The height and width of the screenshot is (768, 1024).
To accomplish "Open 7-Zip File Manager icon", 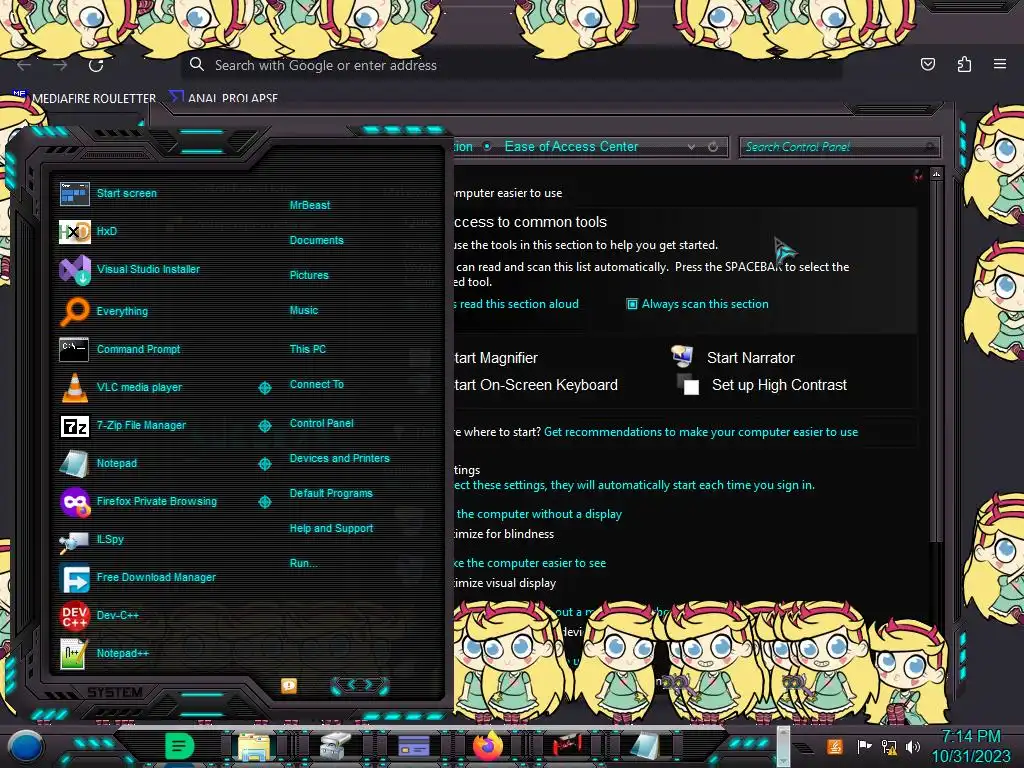I will (x=74, y=426).
